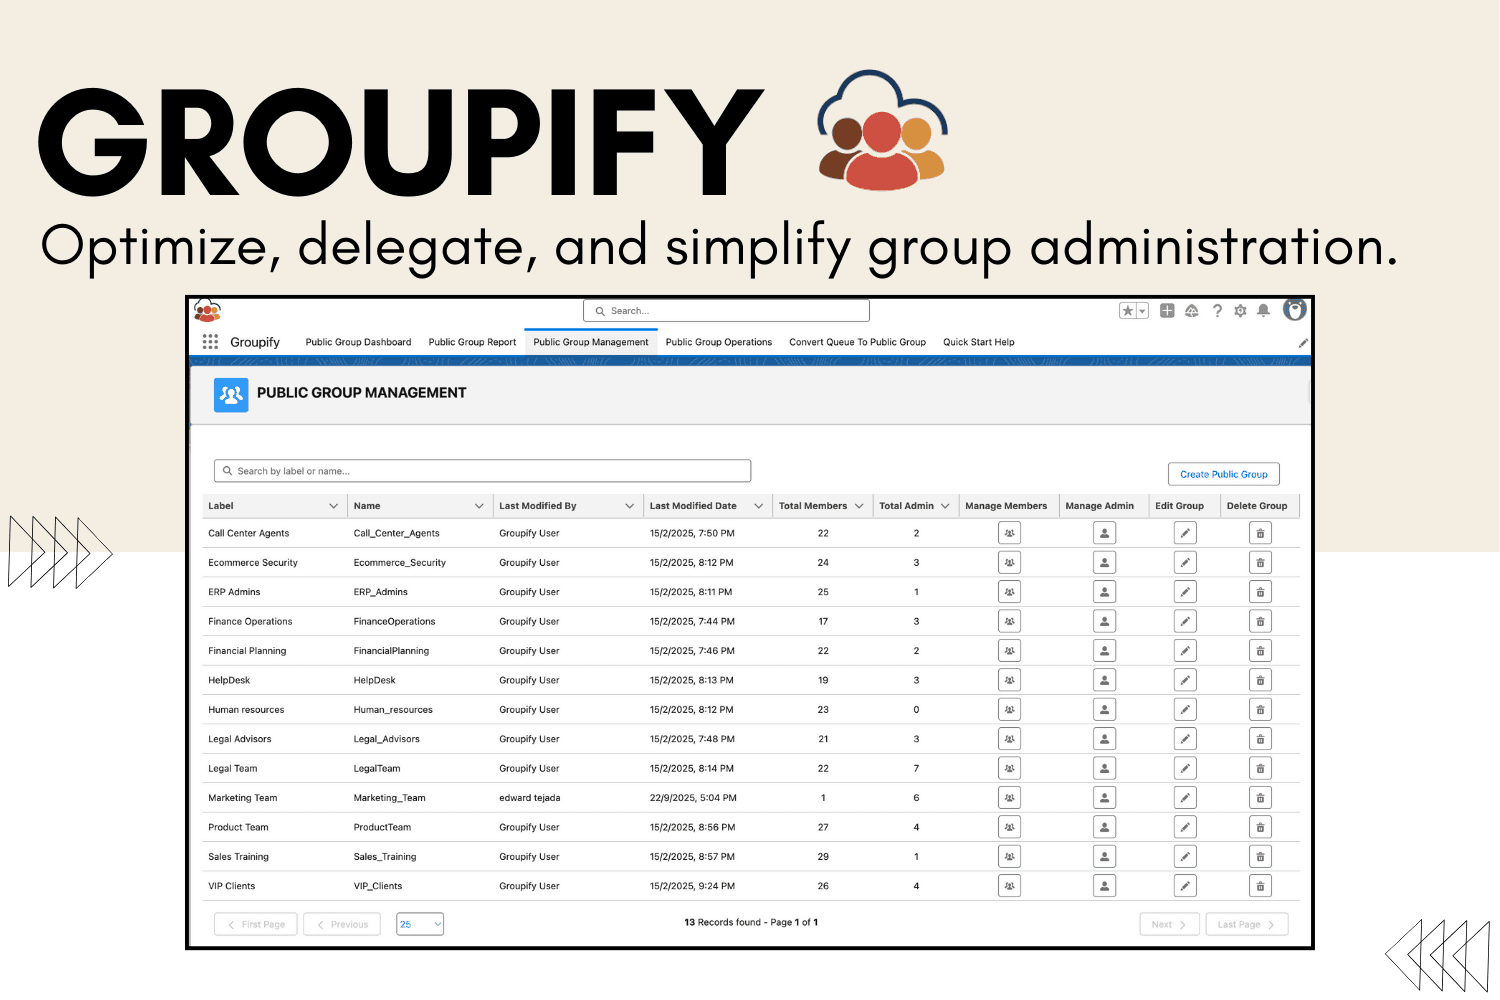Switch to Public Group Report tab
Viewport: 1500px width, 1000px height.
(472, 342)
